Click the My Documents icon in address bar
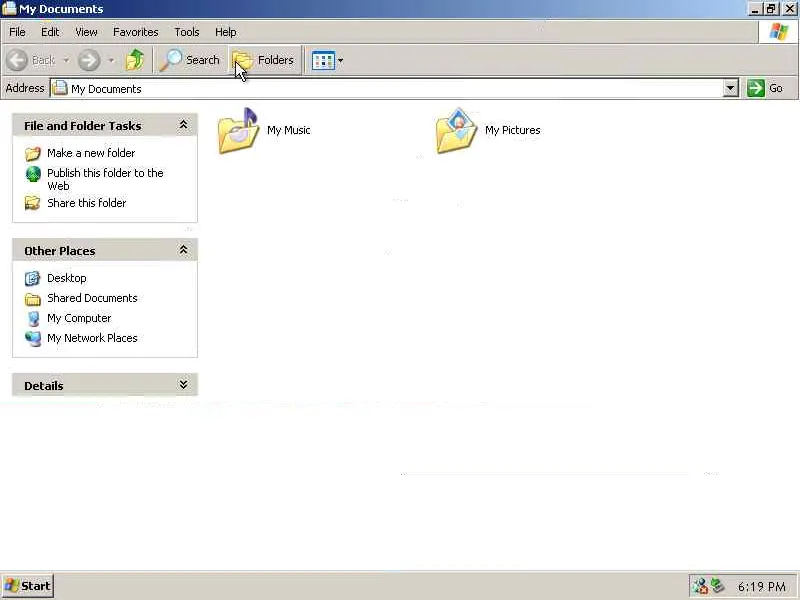Screen dimensions: 800x600 click(60, 88)
